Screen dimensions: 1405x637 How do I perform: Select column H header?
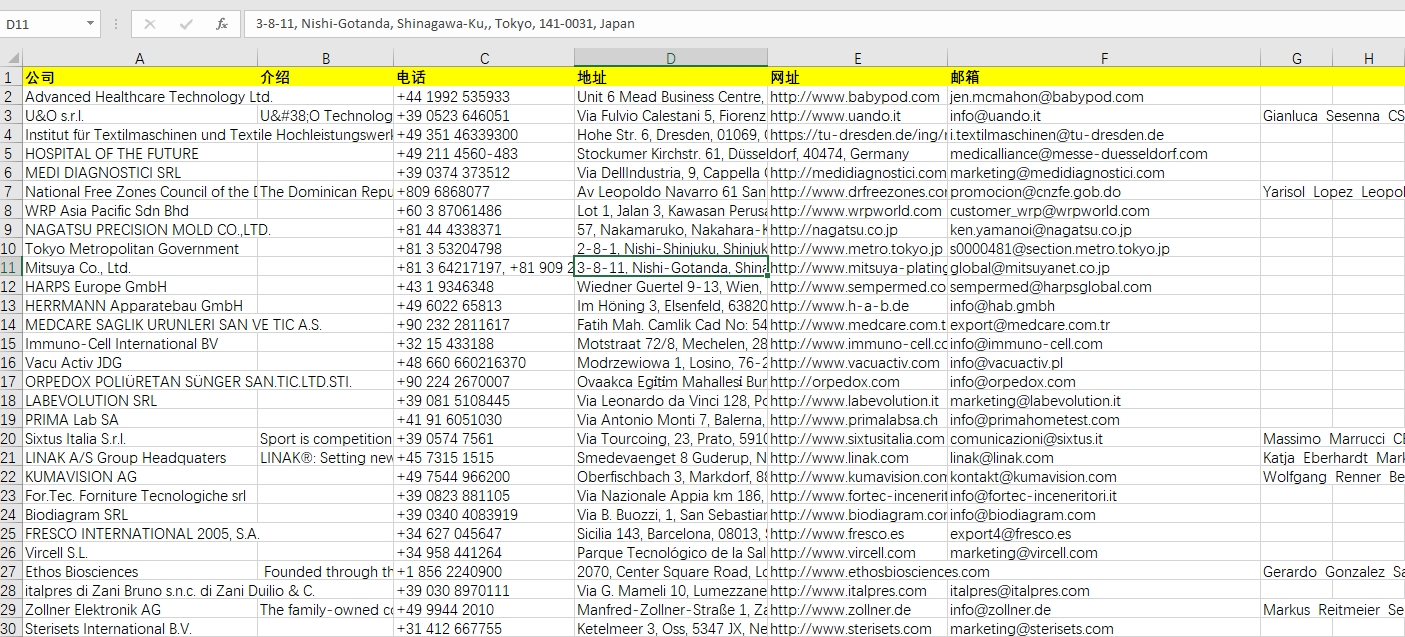point(1368,58)
